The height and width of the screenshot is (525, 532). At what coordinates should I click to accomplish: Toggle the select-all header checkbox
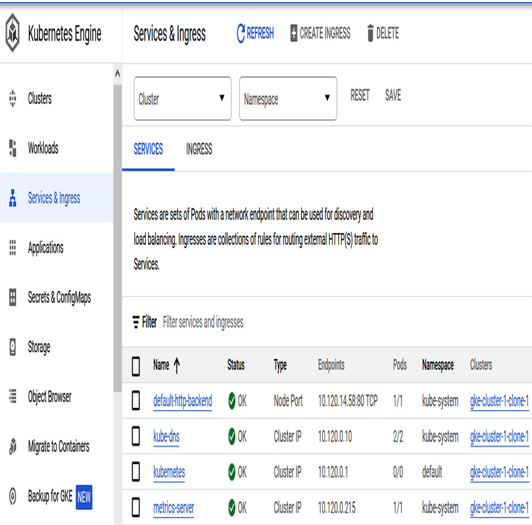pyautogui.click(x=136, y=366)
